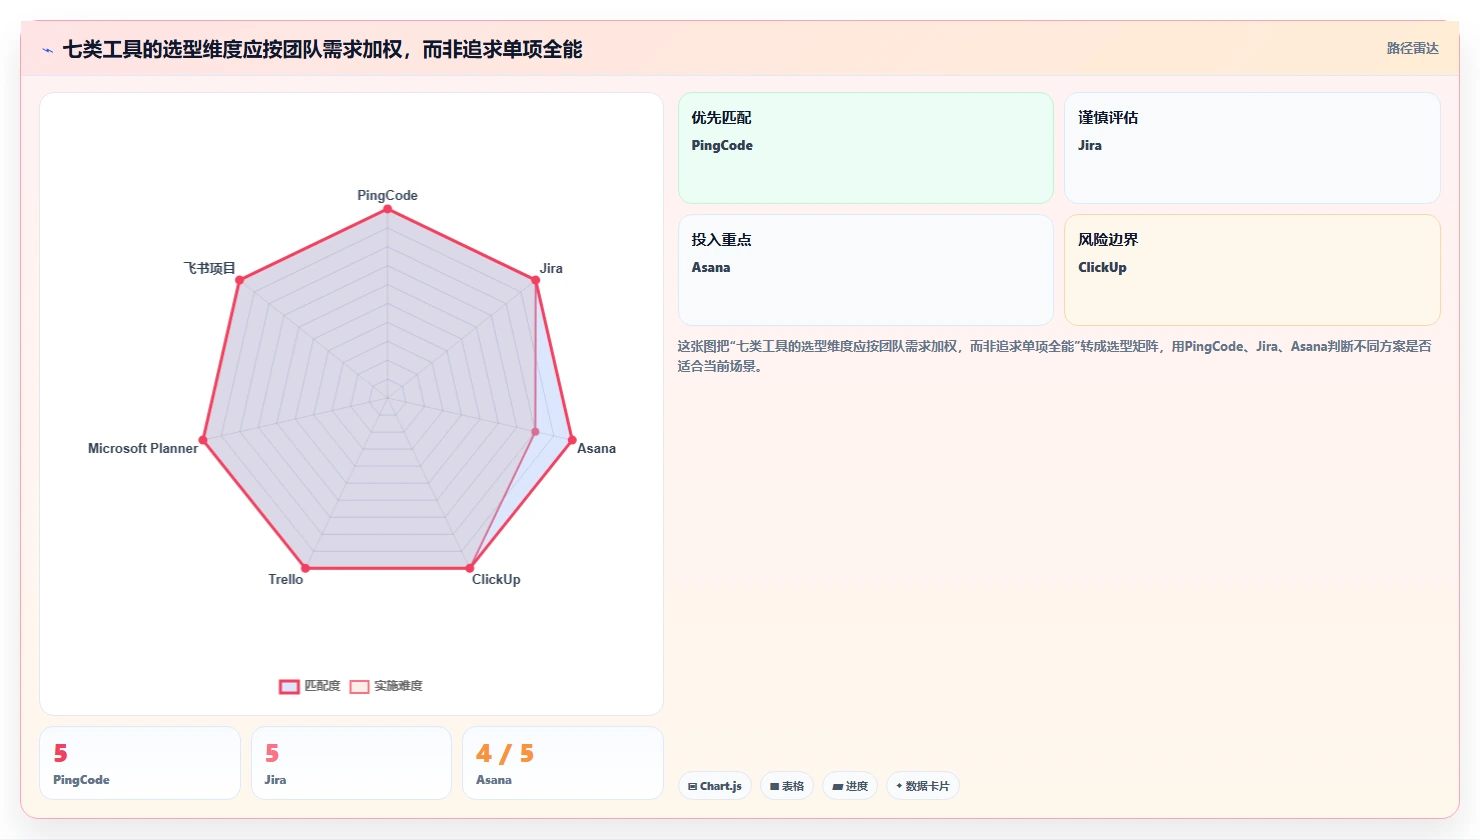
Task: Click the page title 七类工具的选型维度
Action: 323,49
